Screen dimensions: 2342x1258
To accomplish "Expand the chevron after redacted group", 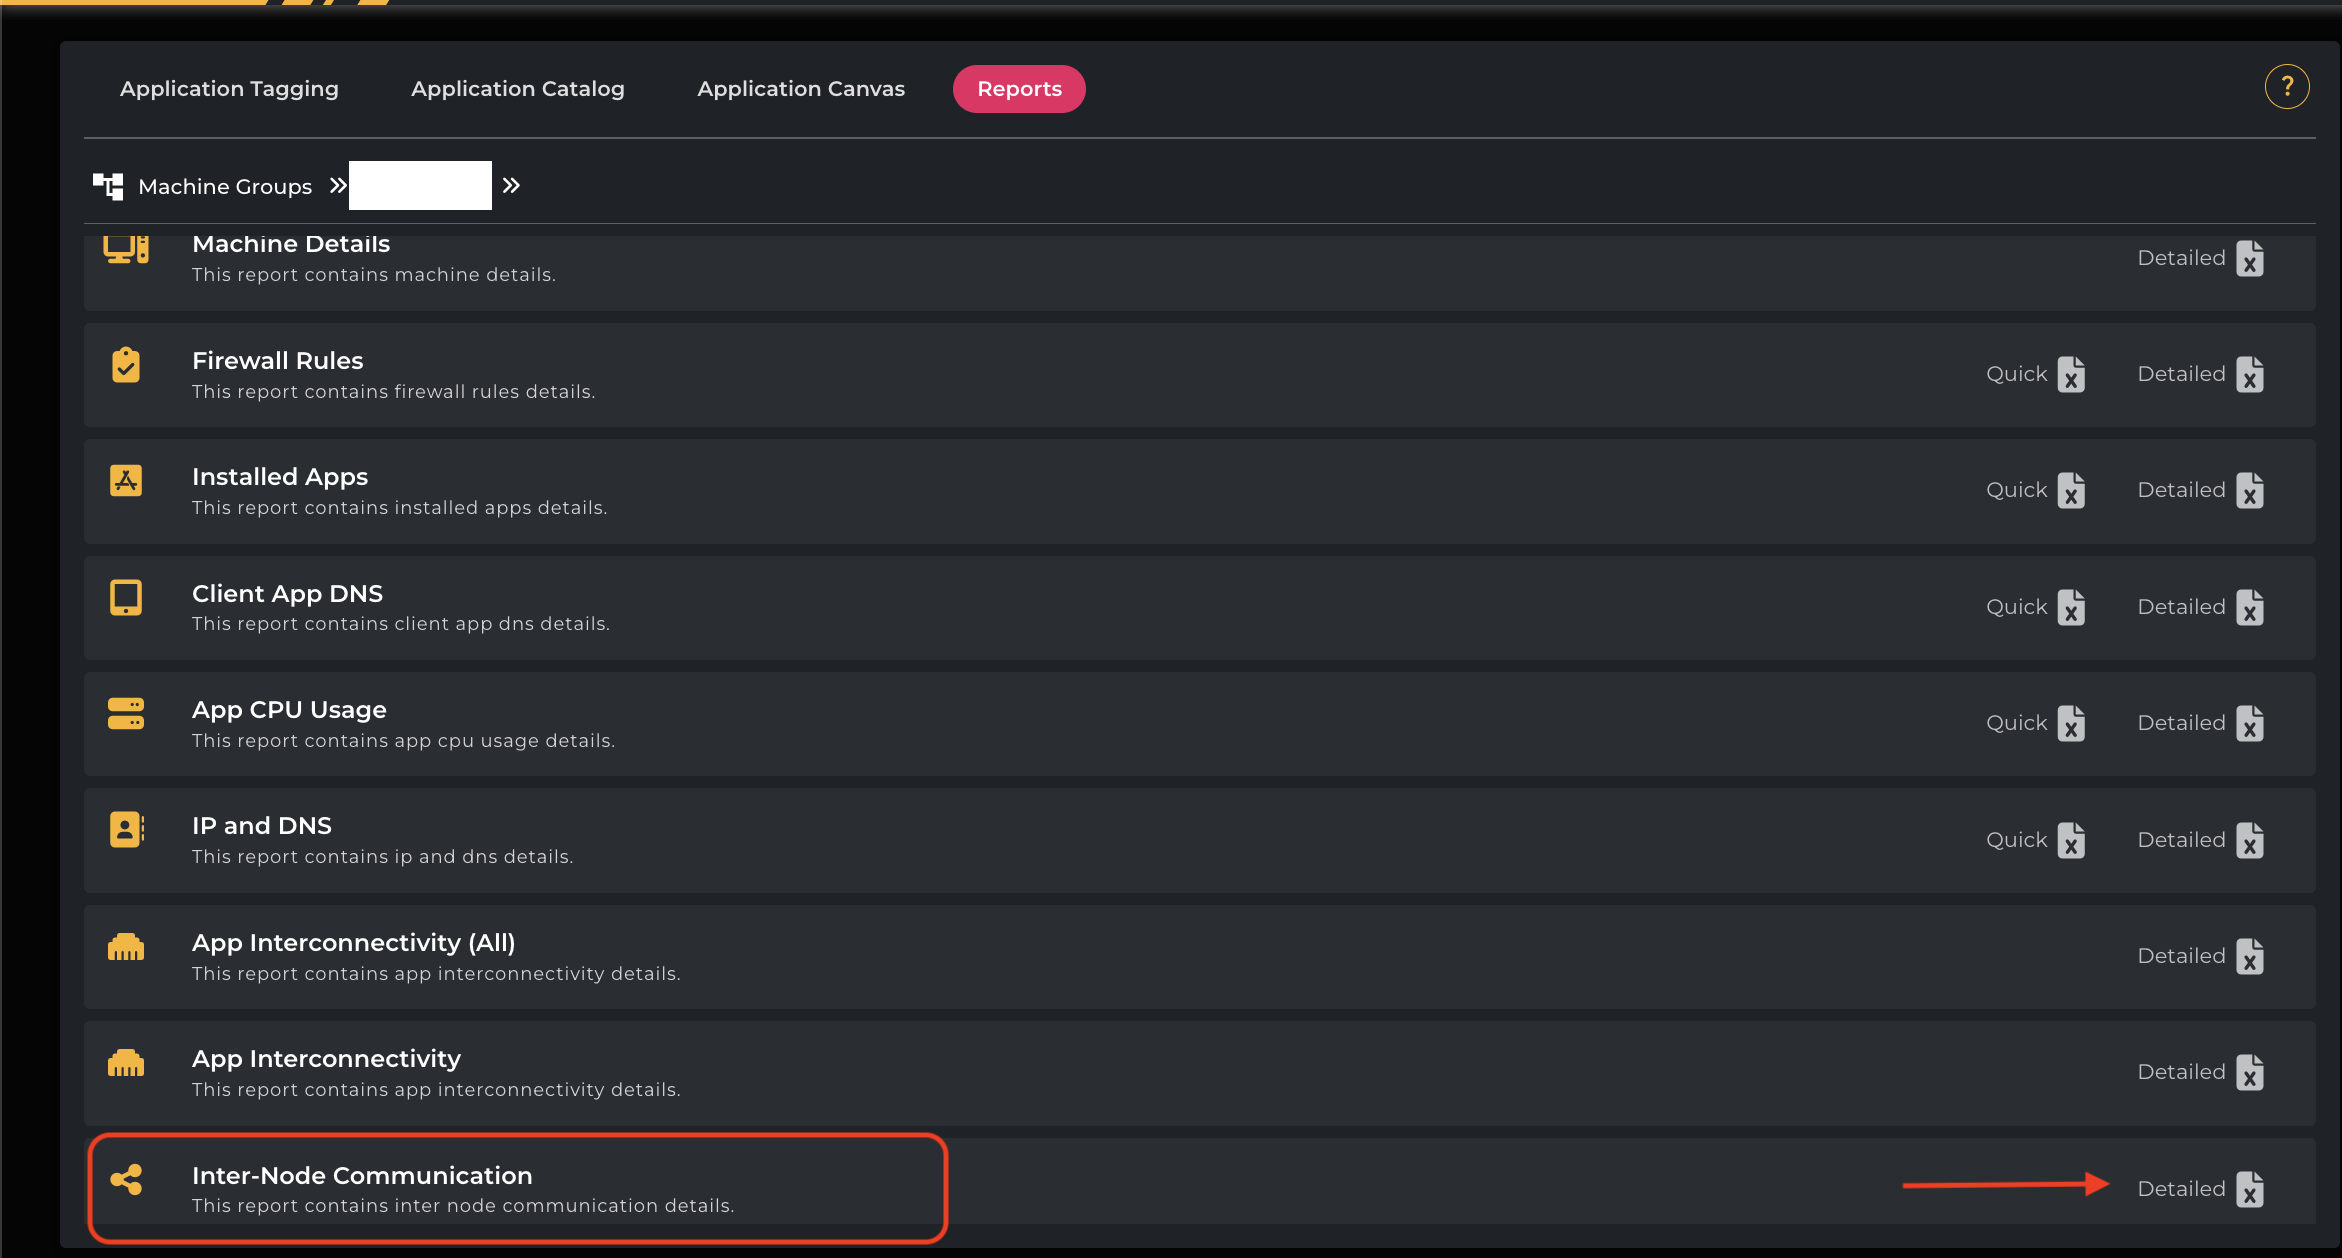I will tap(511, 186).
